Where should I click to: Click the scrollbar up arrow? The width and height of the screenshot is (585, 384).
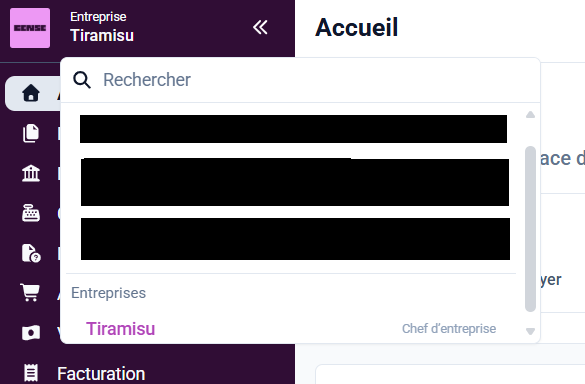530,115
